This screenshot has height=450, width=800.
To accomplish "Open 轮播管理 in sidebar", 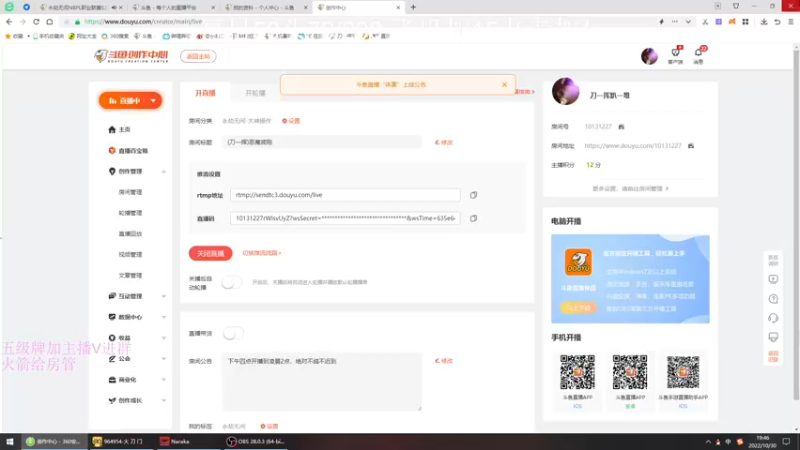I will 130,213.
